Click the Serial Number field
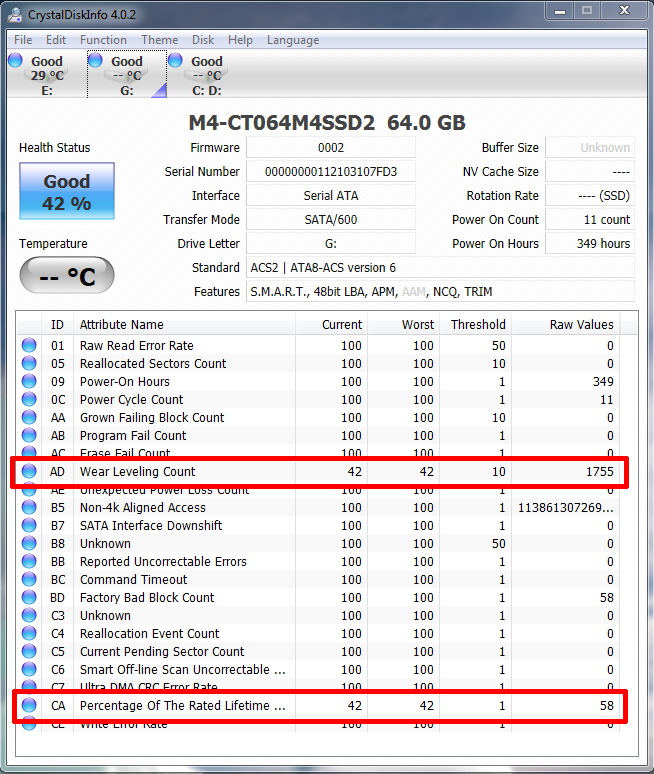Viewport: 654px width, 774px height. (x=331, y=172)
